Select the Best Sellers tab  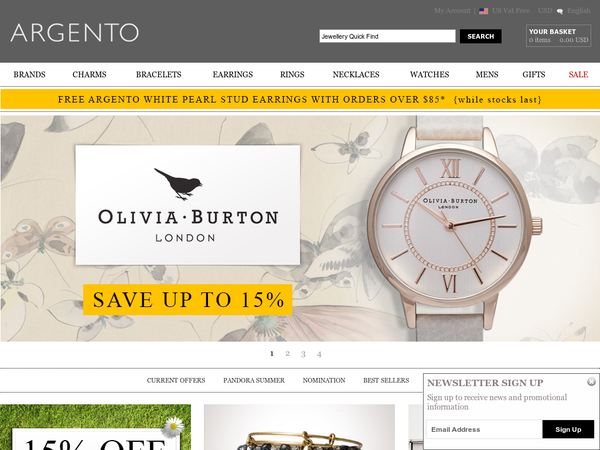pos(386,380)
